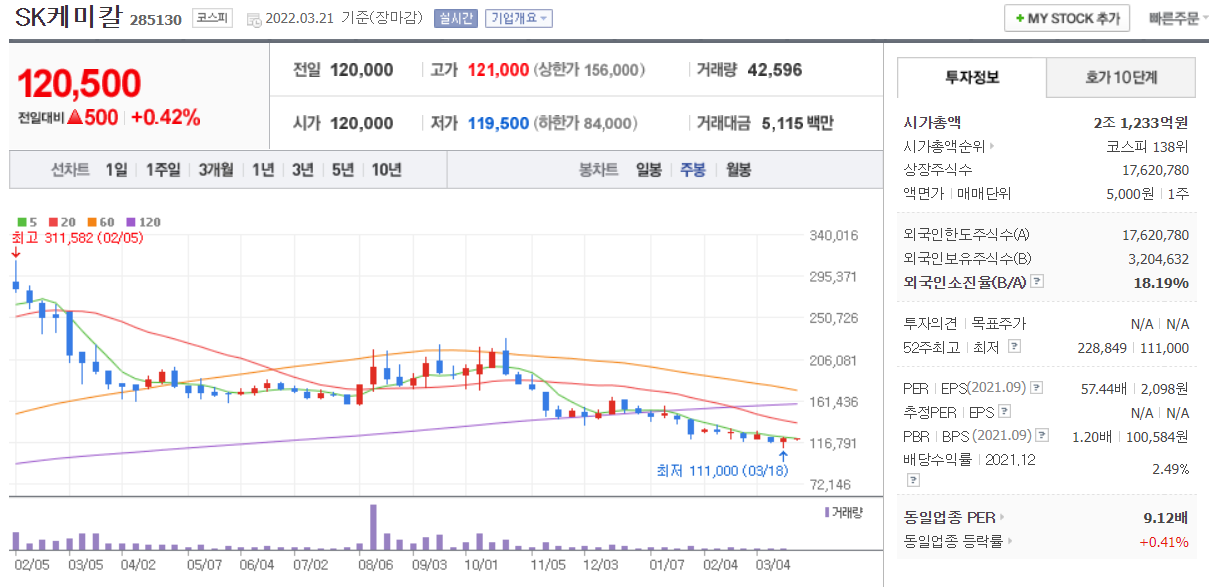Add stock via MY STOCK 추가 button
The height and width of the screenshot is (587, 1221).
tap(1067, 18)
